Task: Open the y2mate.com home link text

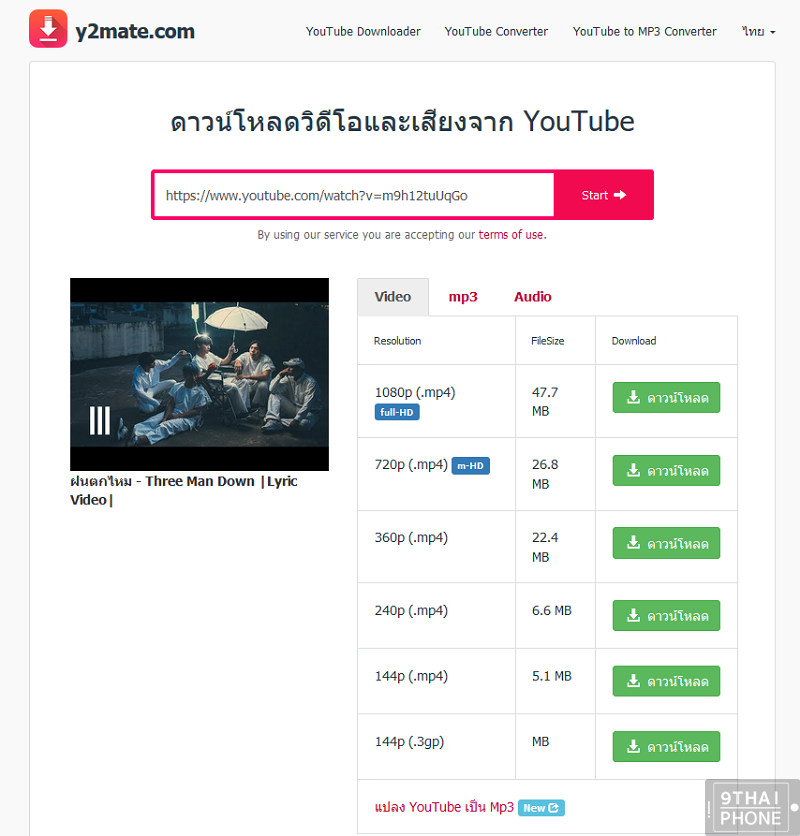Action: pos(135,31)
